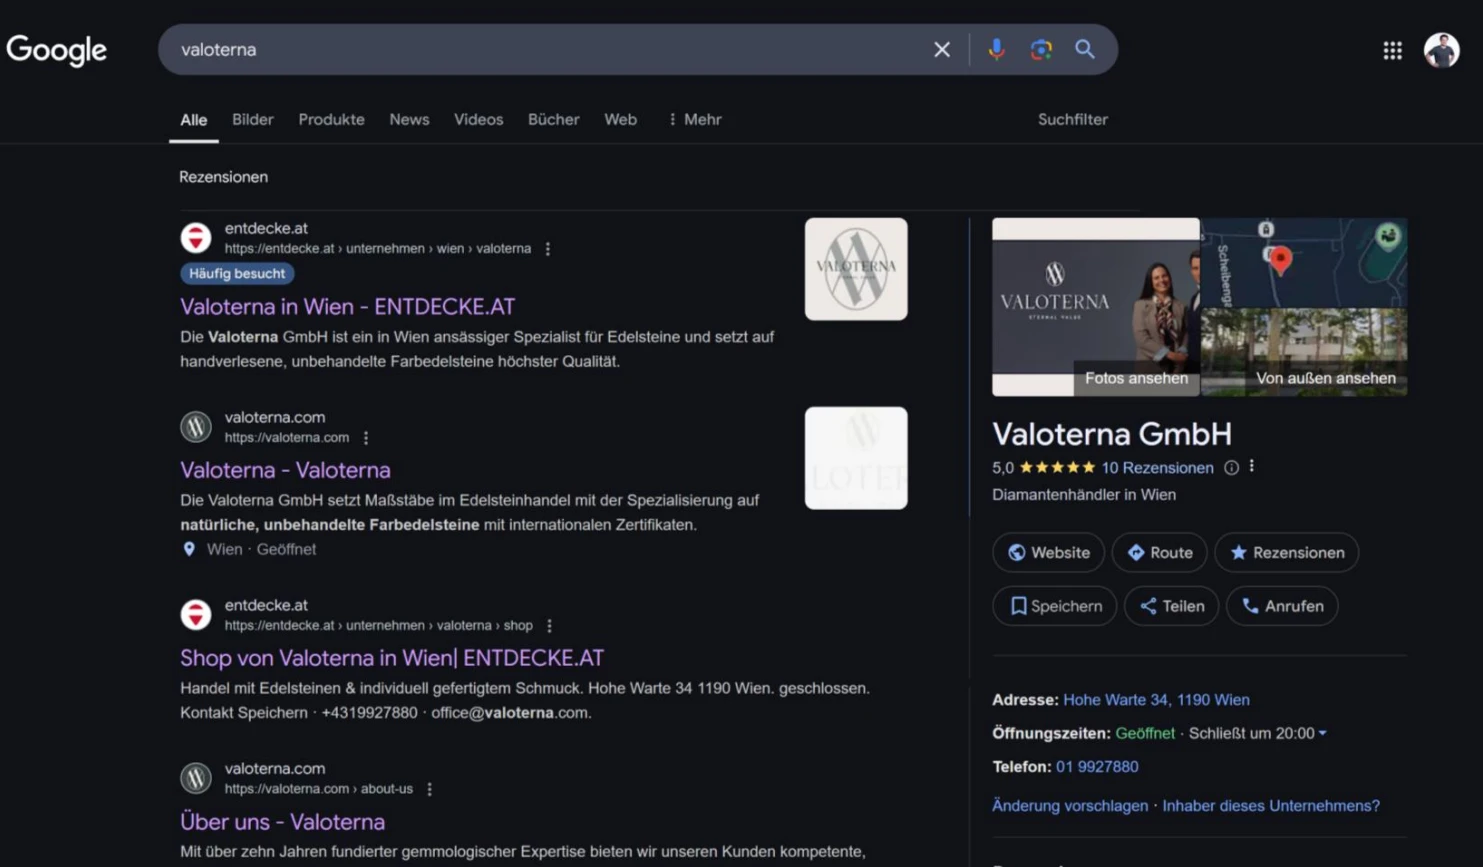Select the Web tab
The height and width of the screenshot is (867, 1483).
pyautogui.click(x=620, y=119)
